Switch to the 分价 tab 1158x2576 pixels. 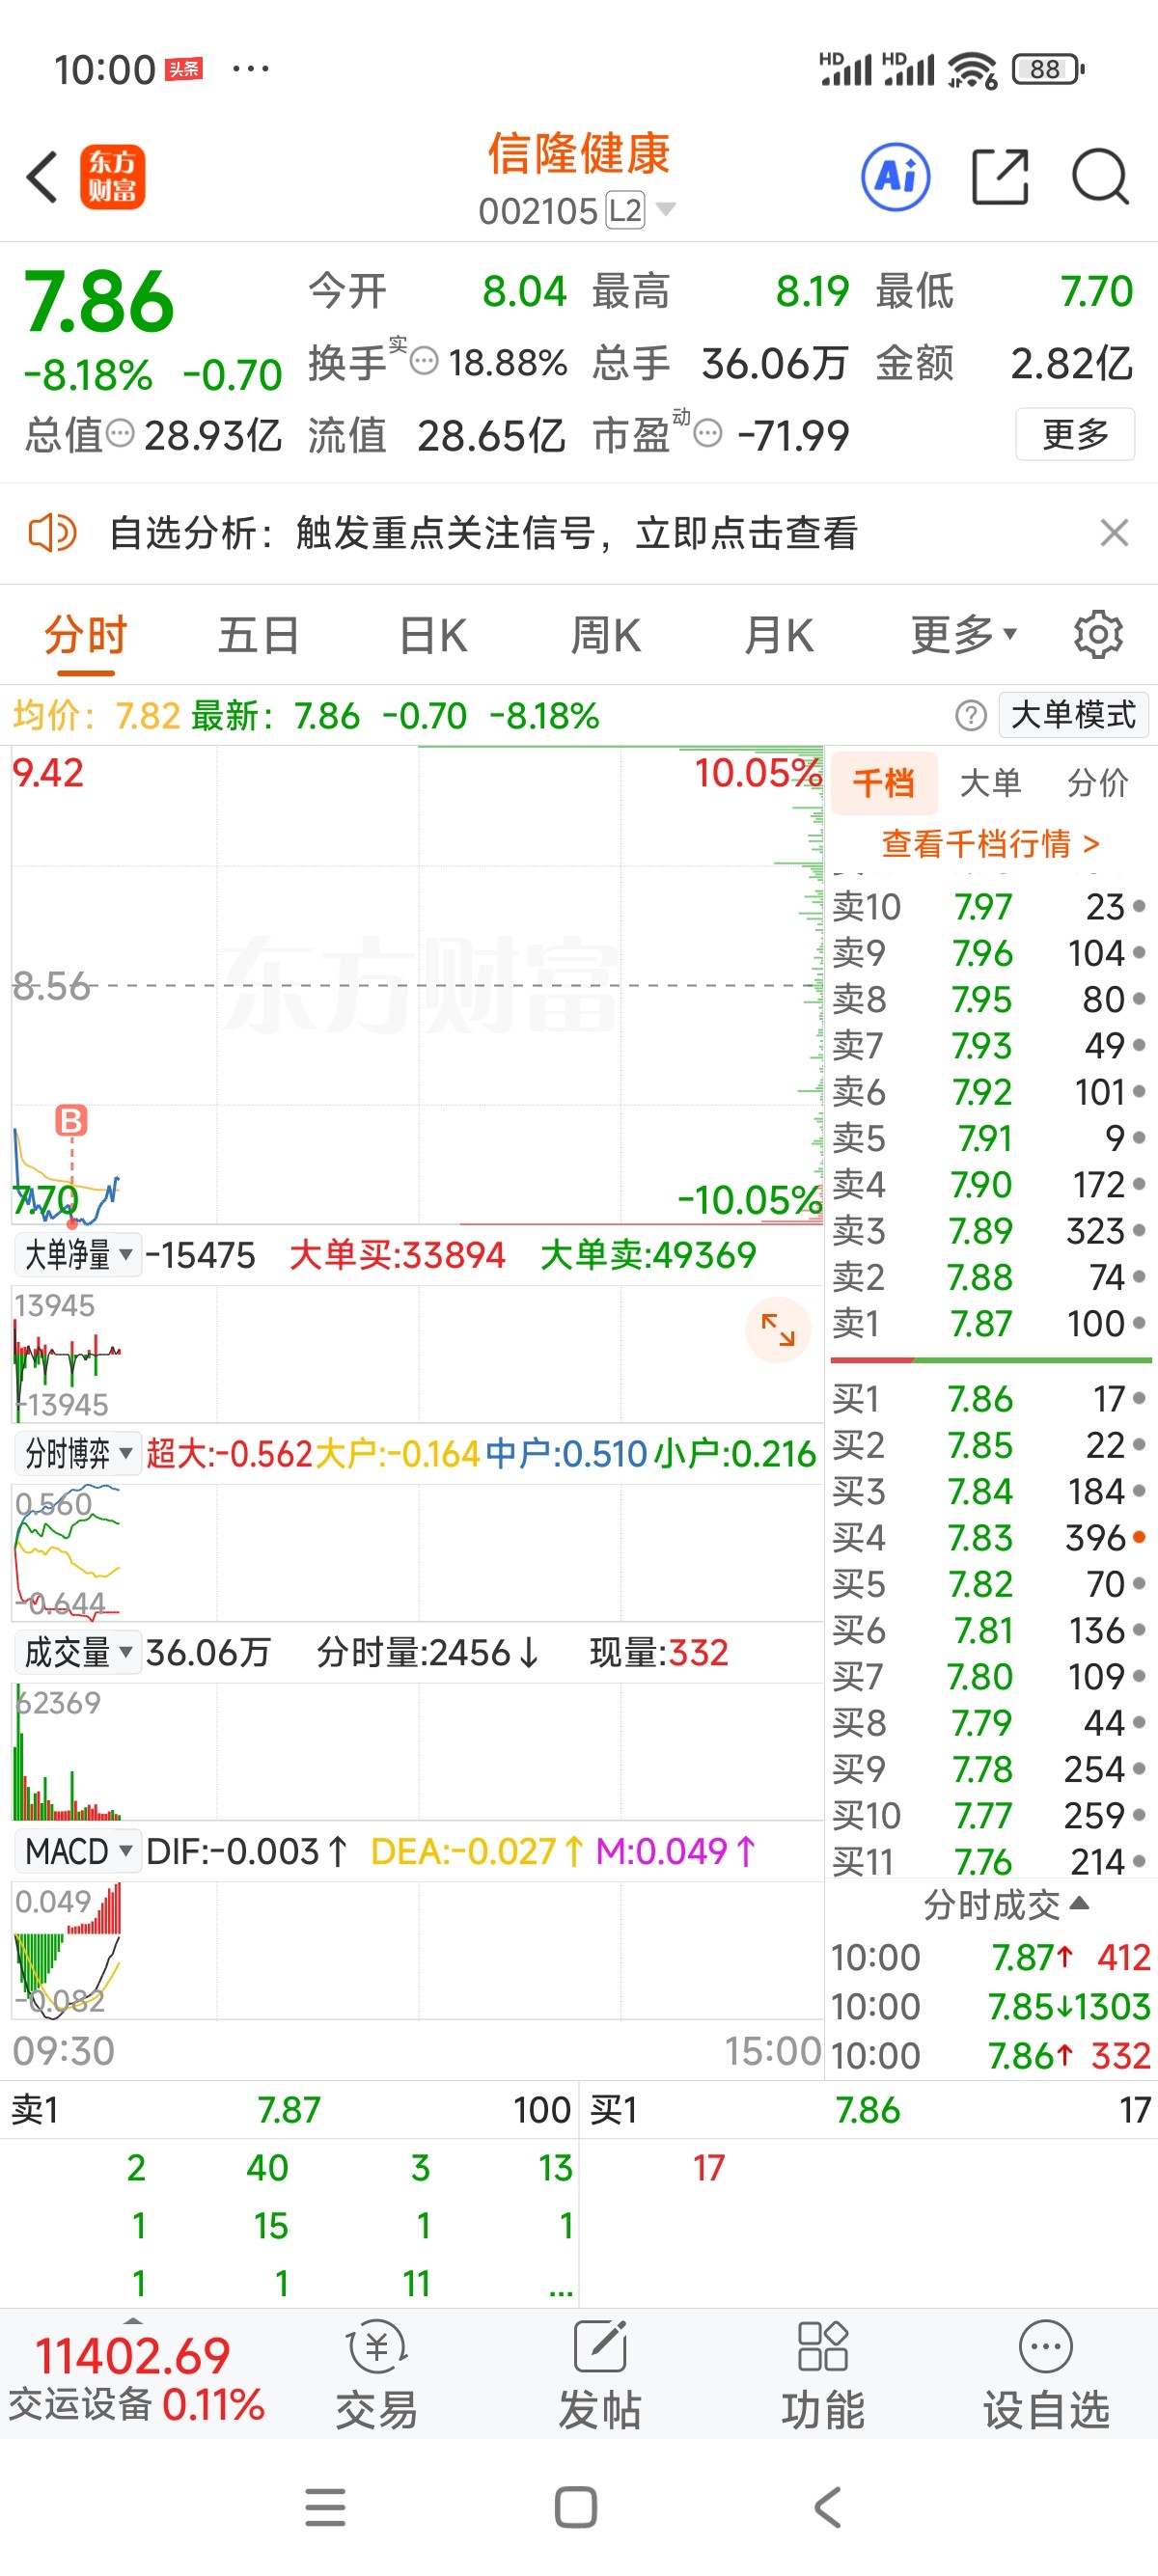[x=1097, y=782]
